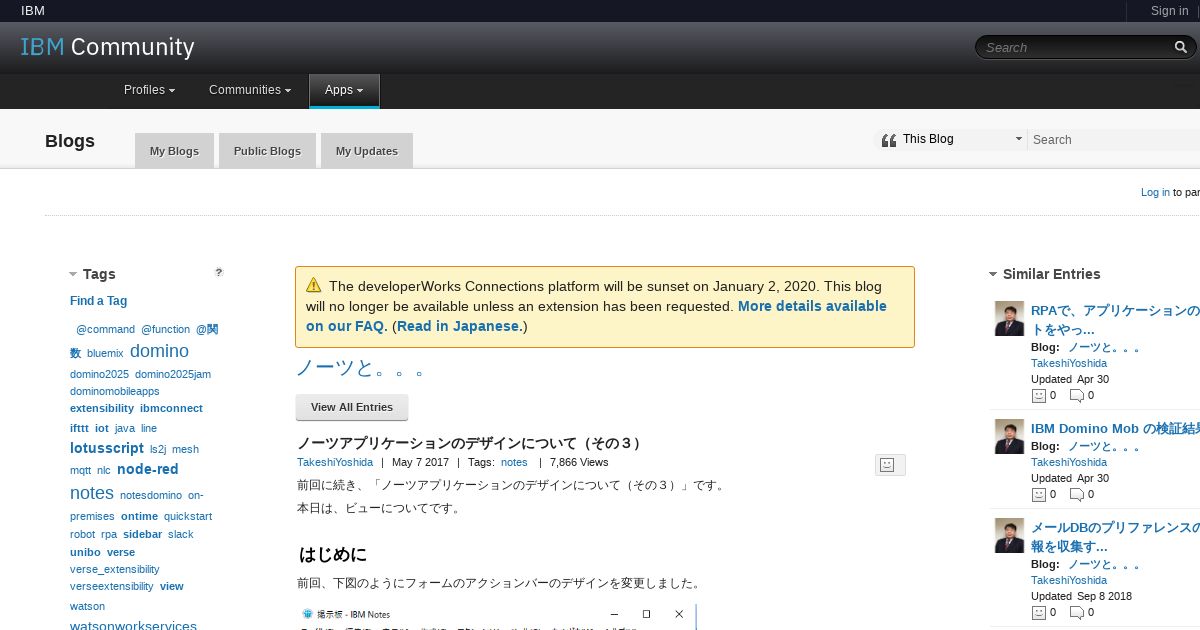1200x630 pixels.
Task: Select the @command tag
Action: point(105,329)
